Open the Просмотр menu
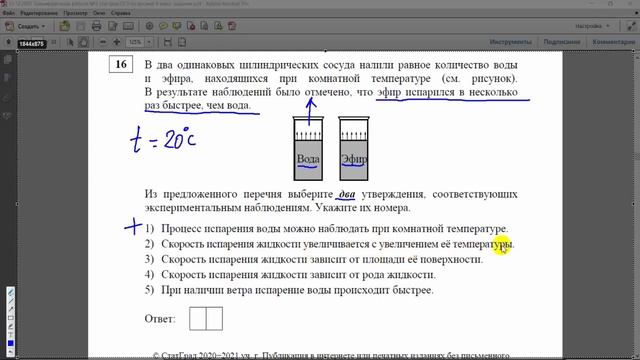640x360 pixels. tap(75, 13)
